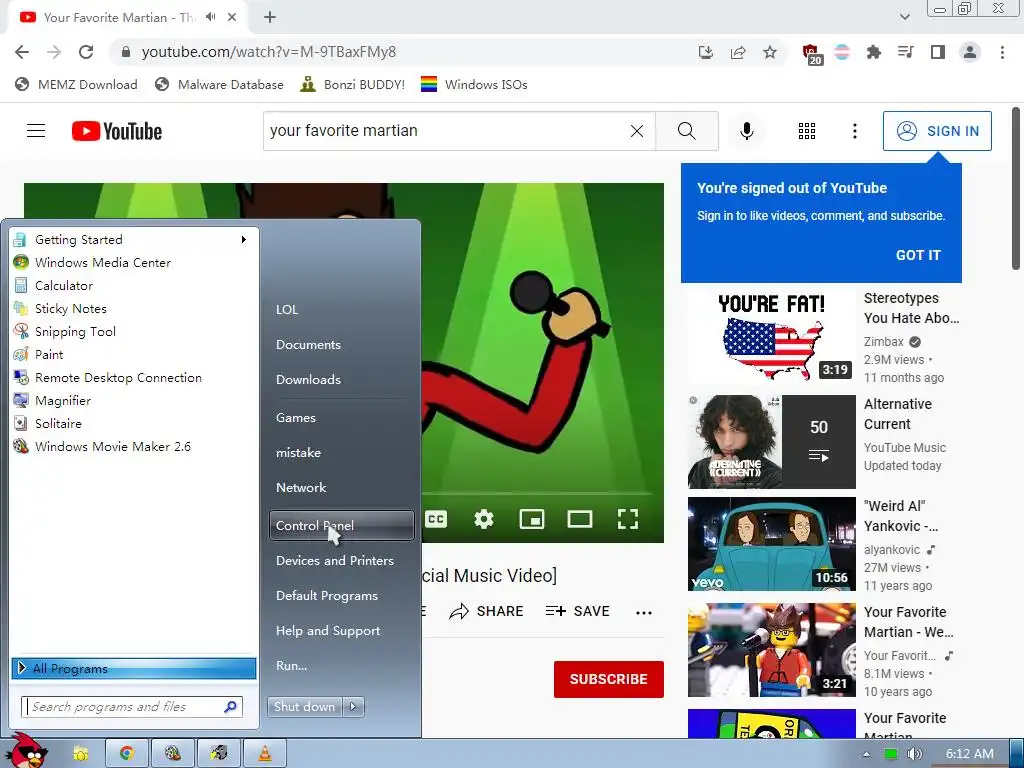Screen dimensions: 1024x768
Task: Click SHARE under the video
Action: point(487,611)
